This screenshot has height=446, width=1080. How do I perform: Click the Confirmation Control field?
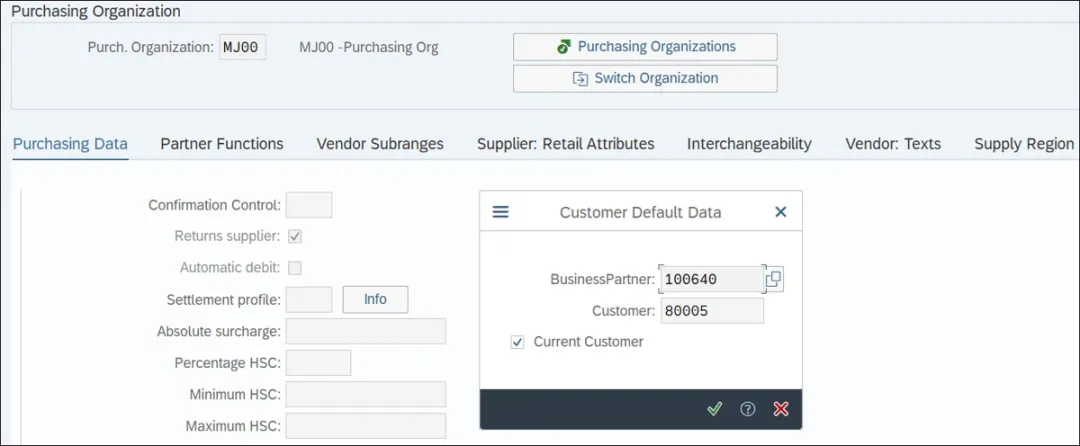point(309,206)
